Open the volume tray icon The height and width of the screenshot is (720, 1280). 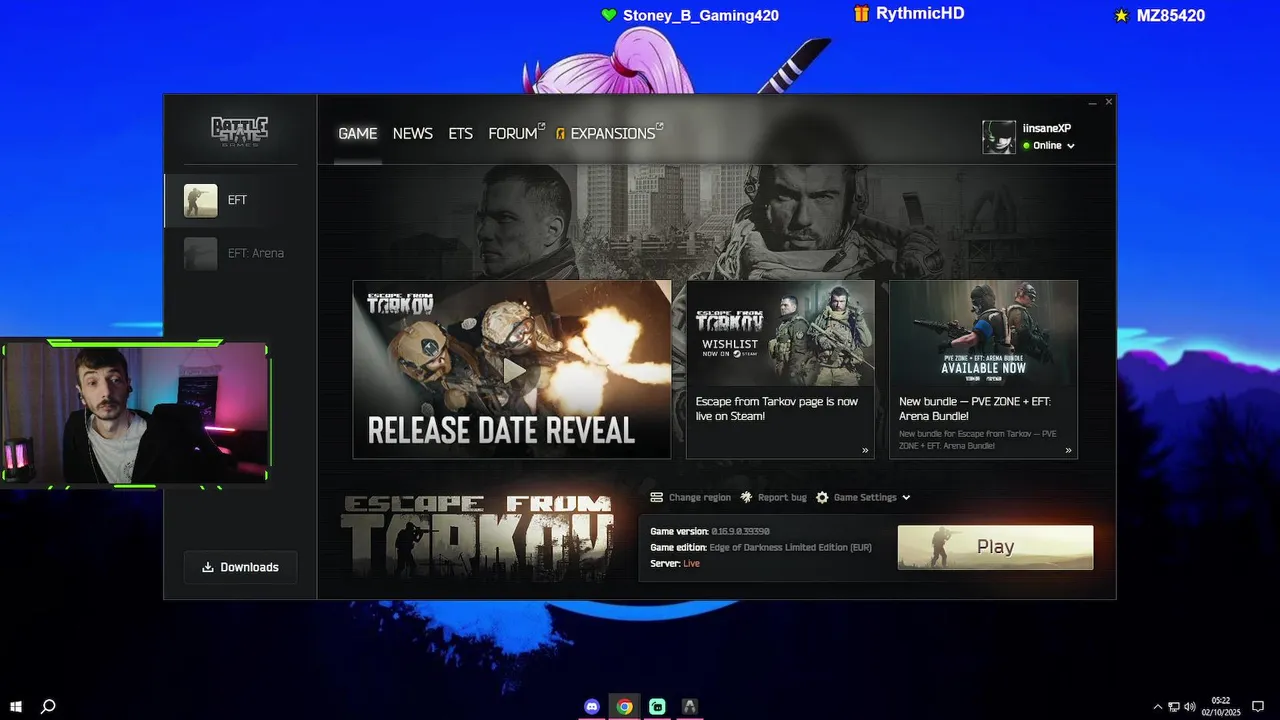click(x=1190, y=706)
